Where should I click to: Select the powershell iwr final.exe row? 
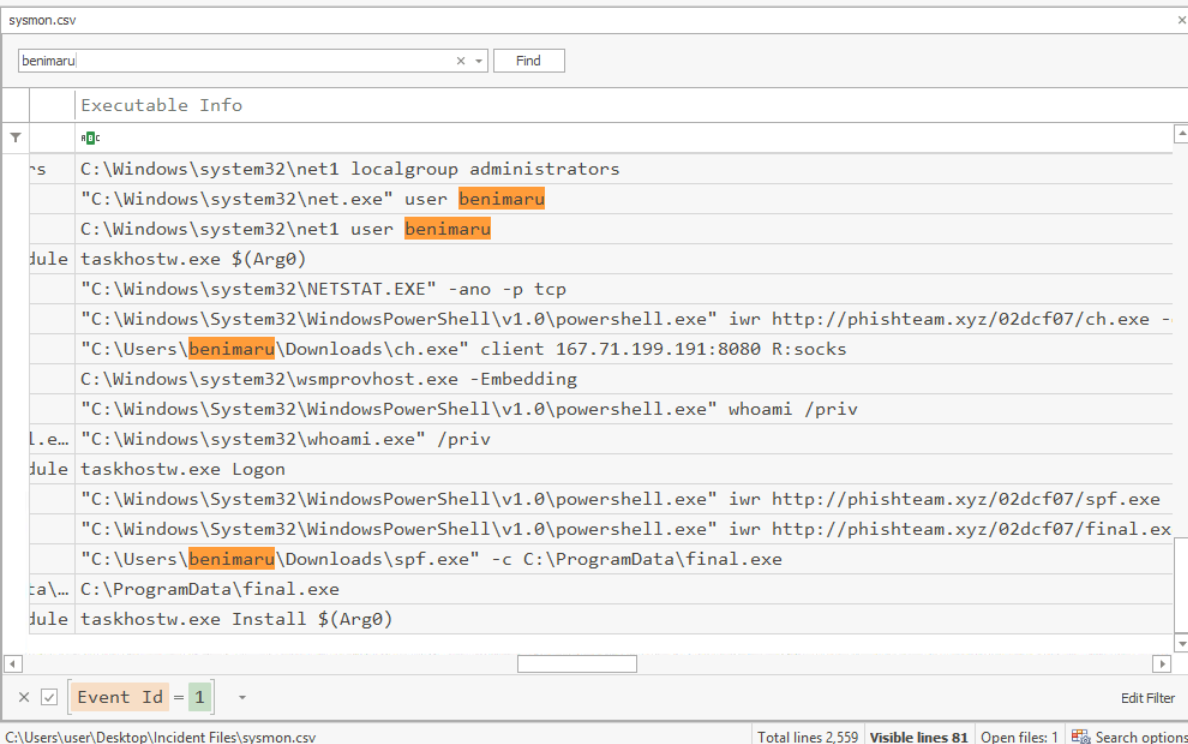tap(624, 529)
